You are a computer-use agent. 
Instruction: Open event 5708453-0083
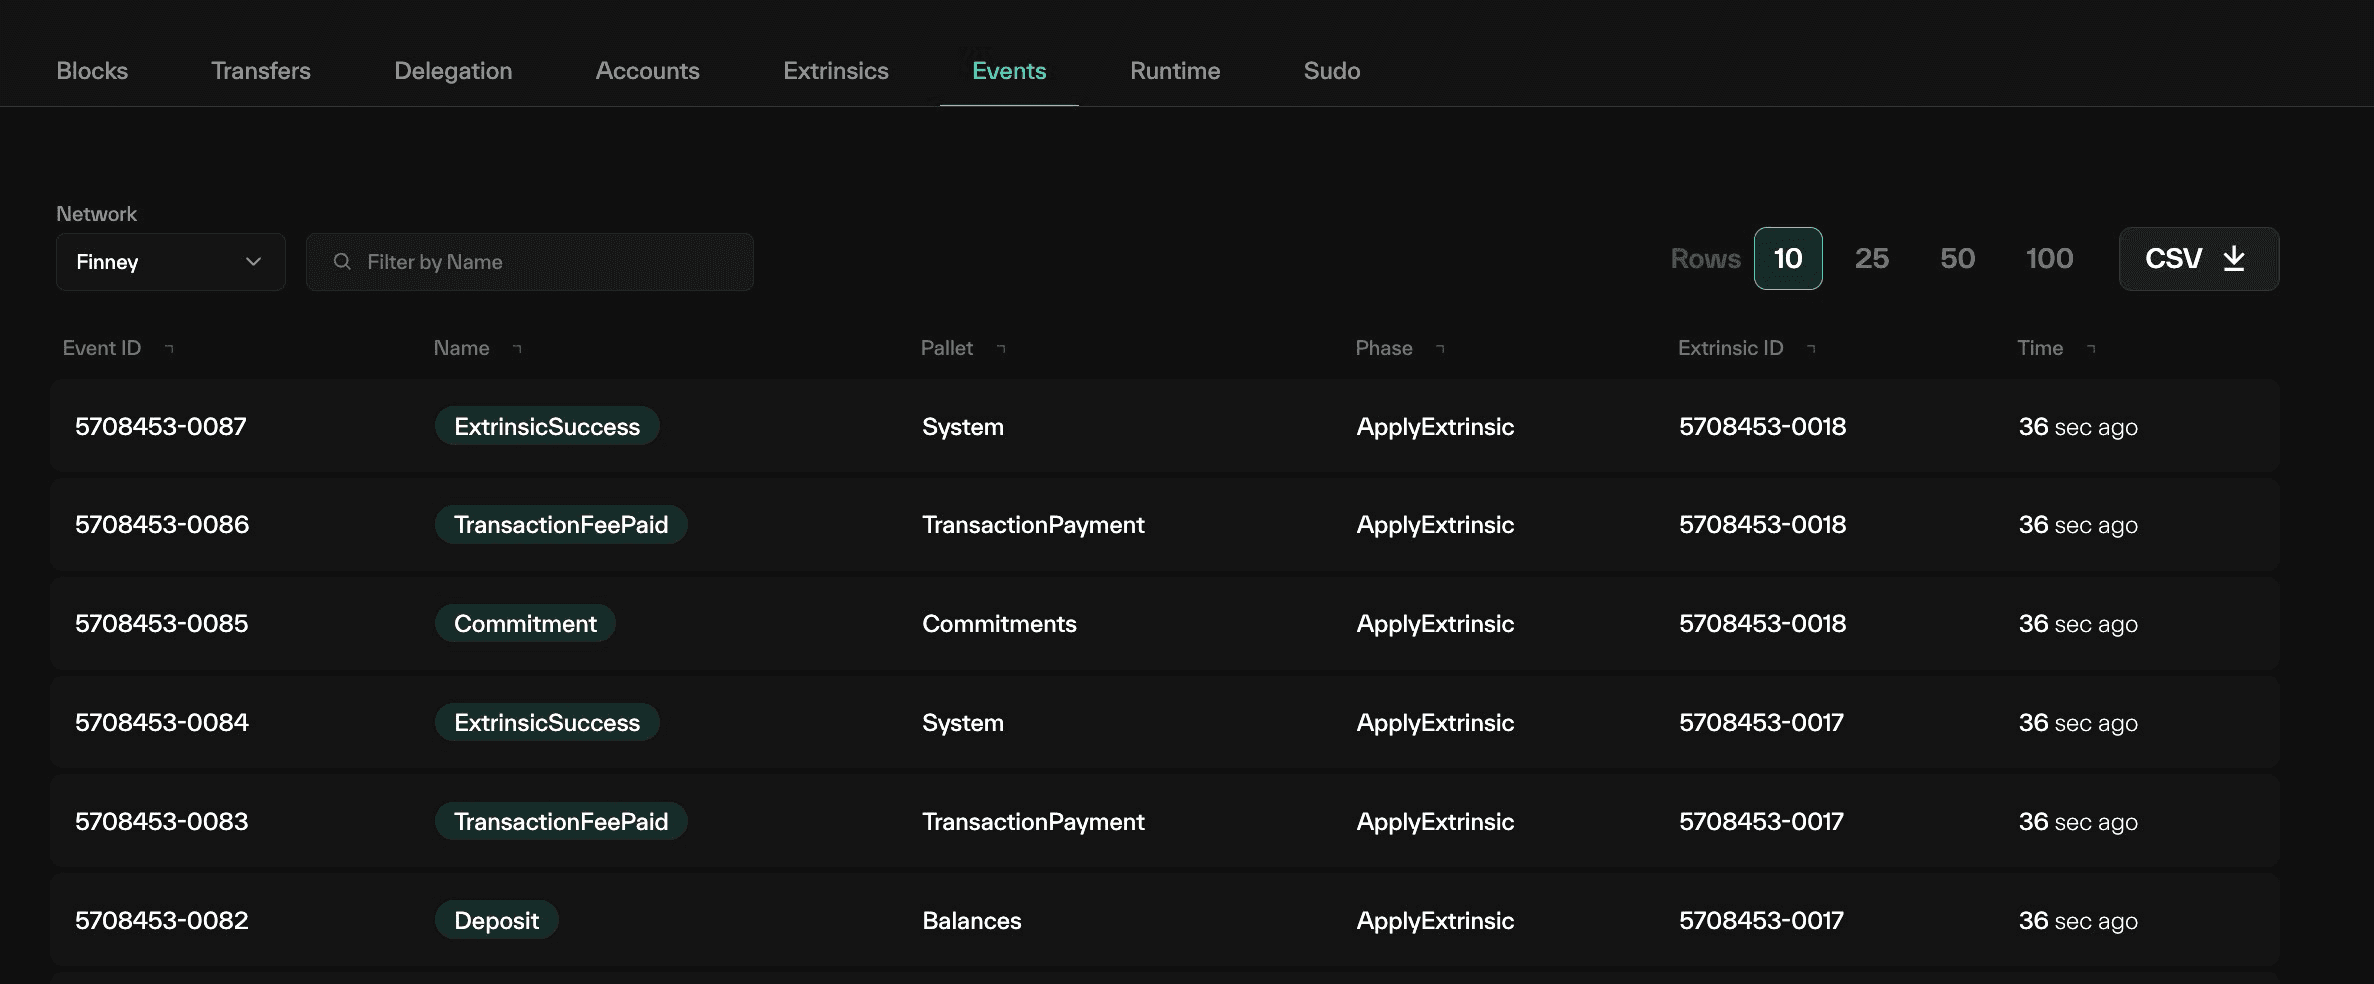162,821
